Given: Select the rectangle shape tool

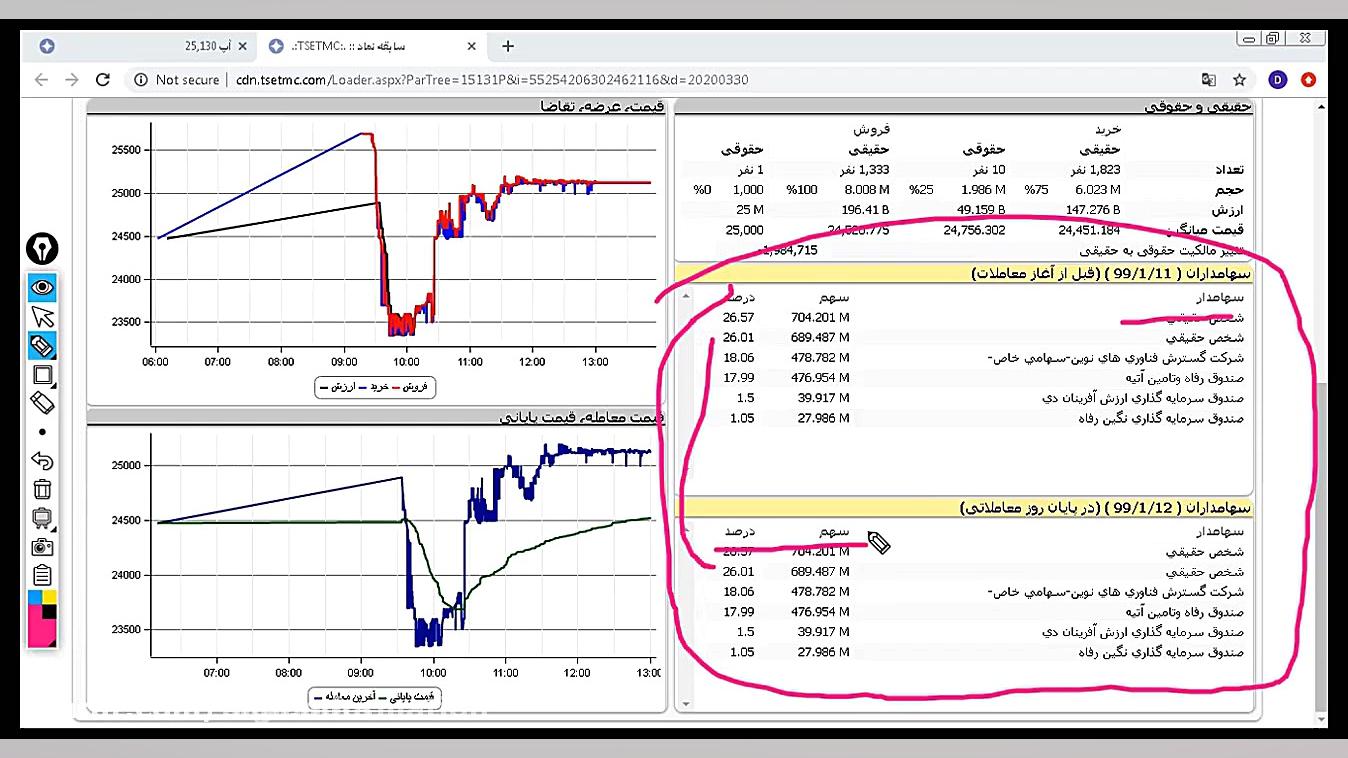Looking at the screenshot, I should pos(42,375).
